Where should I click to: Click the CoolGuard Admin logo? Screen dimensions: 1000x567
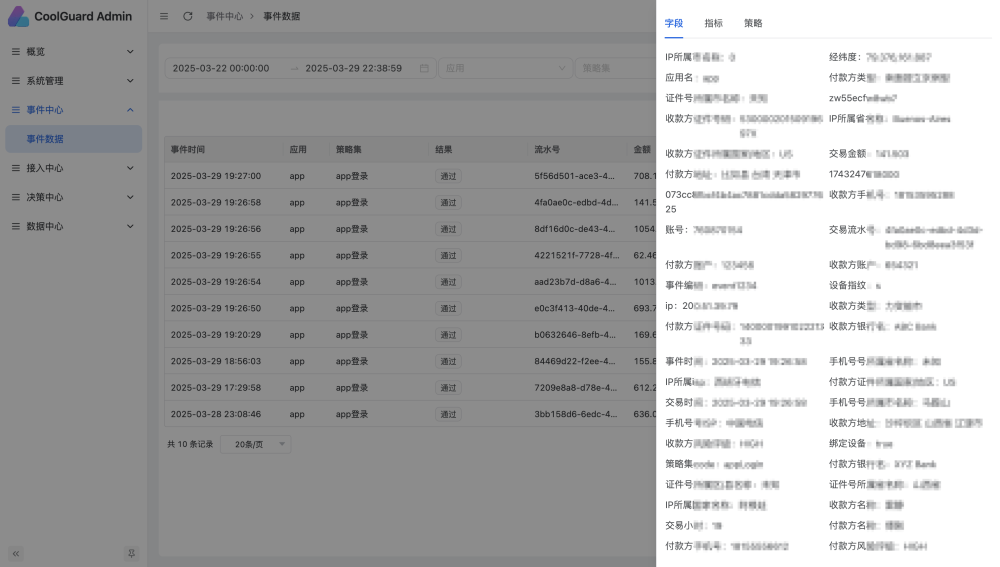click(18, 16)
